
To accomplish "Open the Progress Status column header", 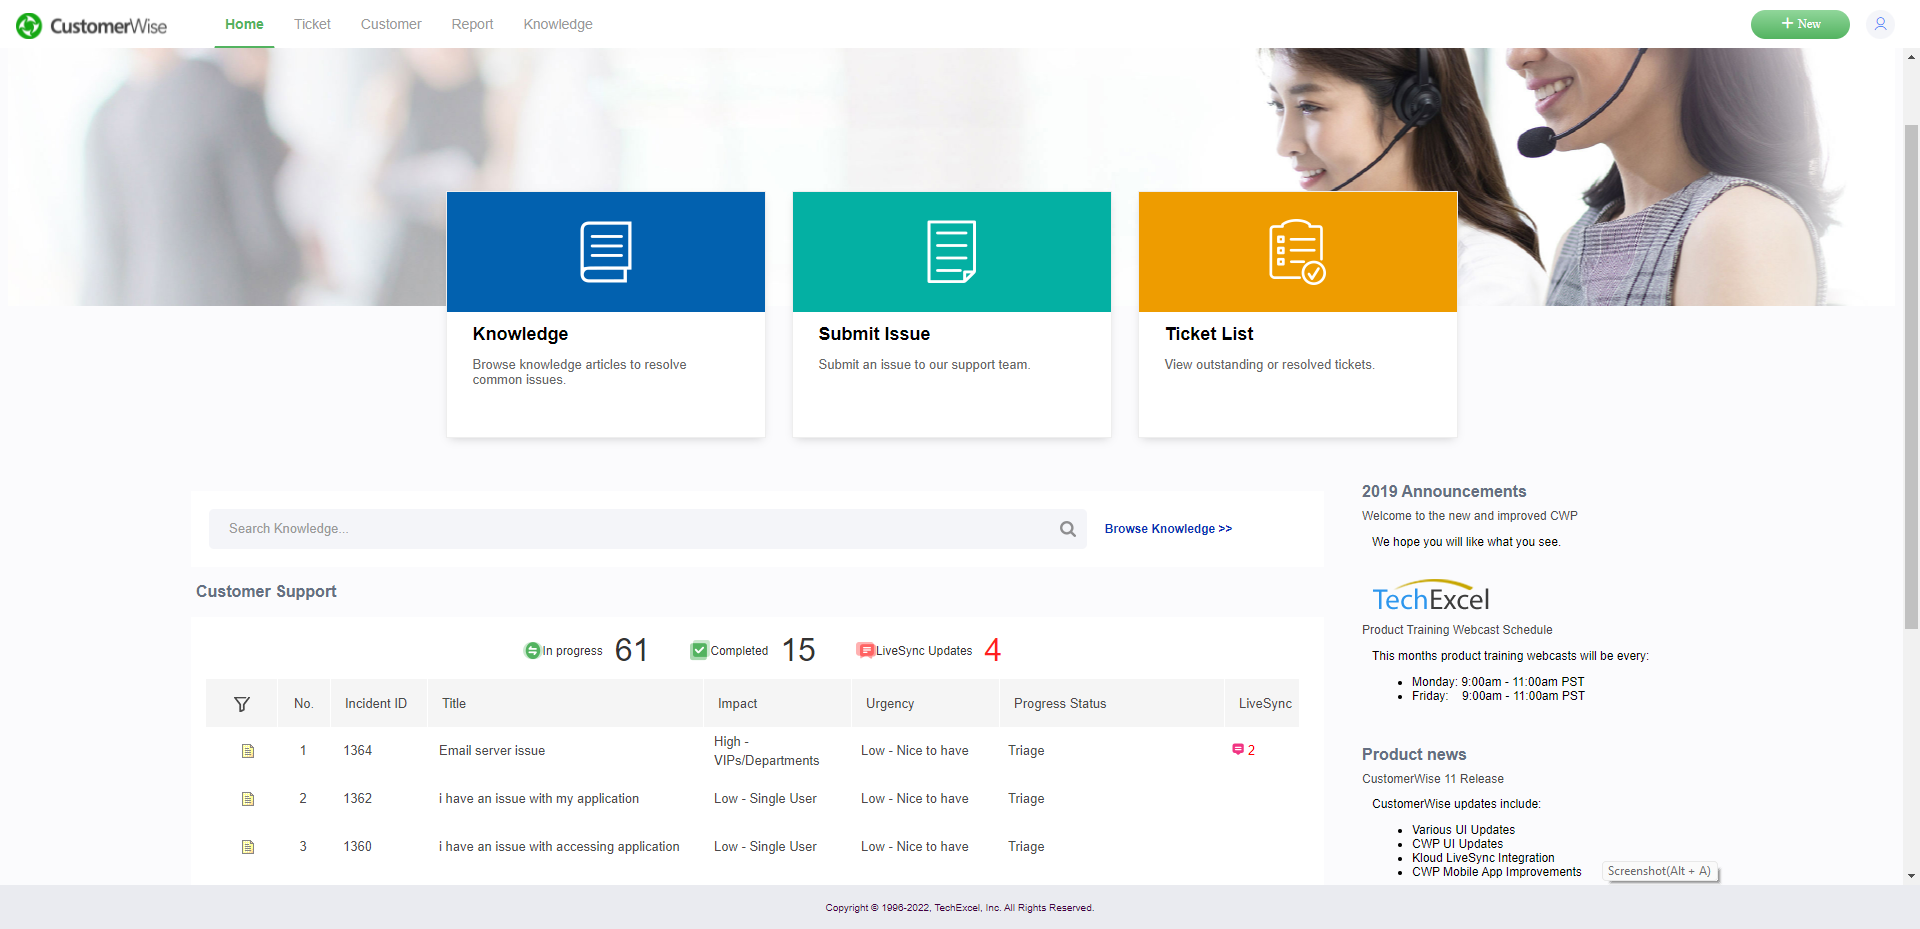I will (x=1058, y=703).
